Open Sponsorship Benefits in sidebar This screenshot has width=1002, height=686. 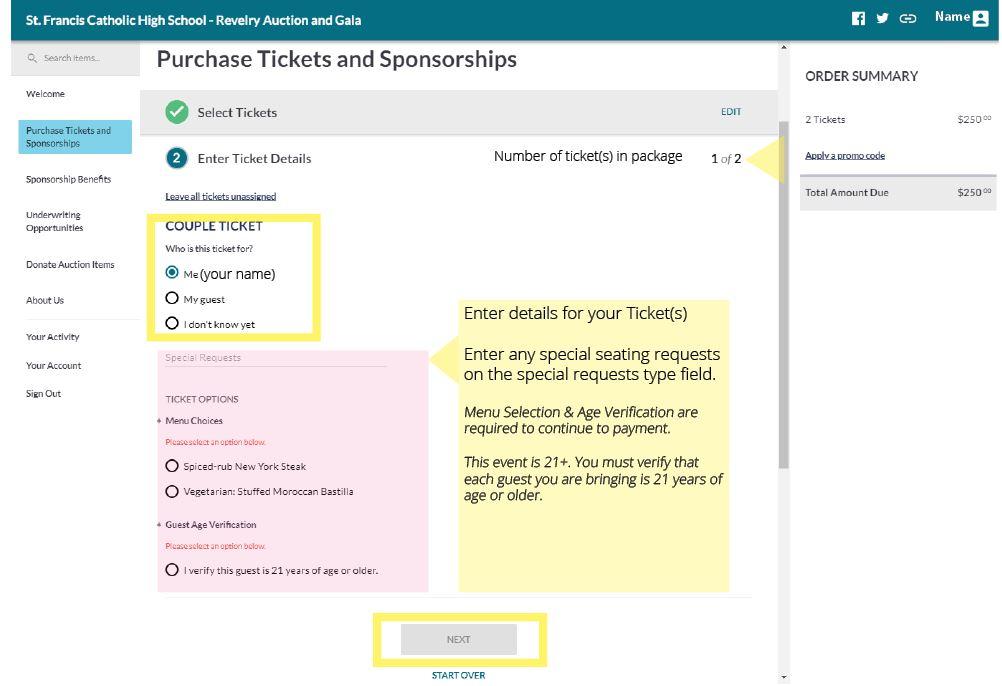tap(68, 179)
